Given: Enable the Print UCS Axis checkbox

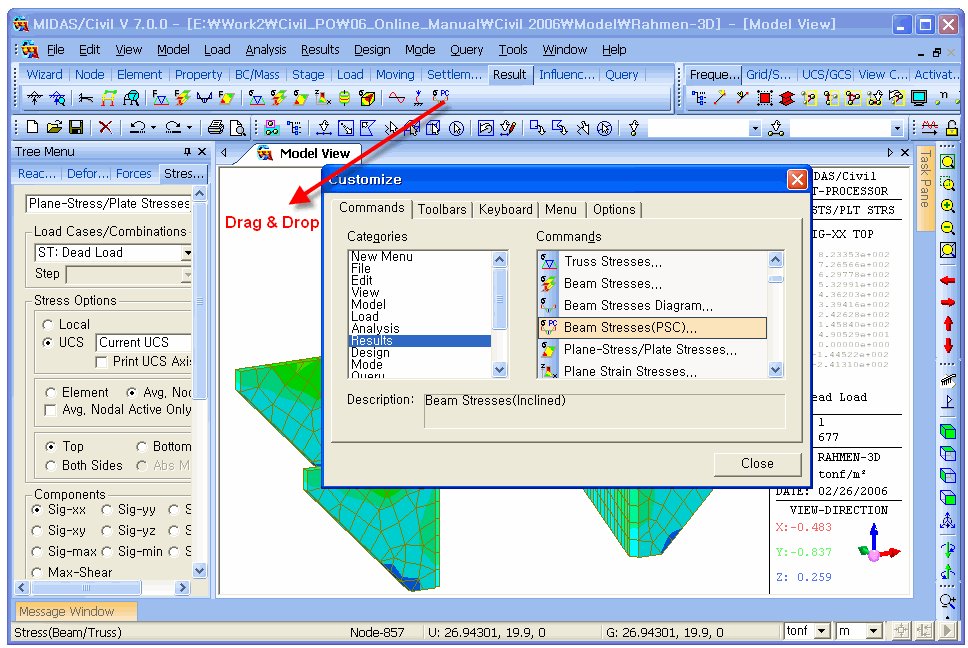Looking at the screenshot, I should (102, 361).
